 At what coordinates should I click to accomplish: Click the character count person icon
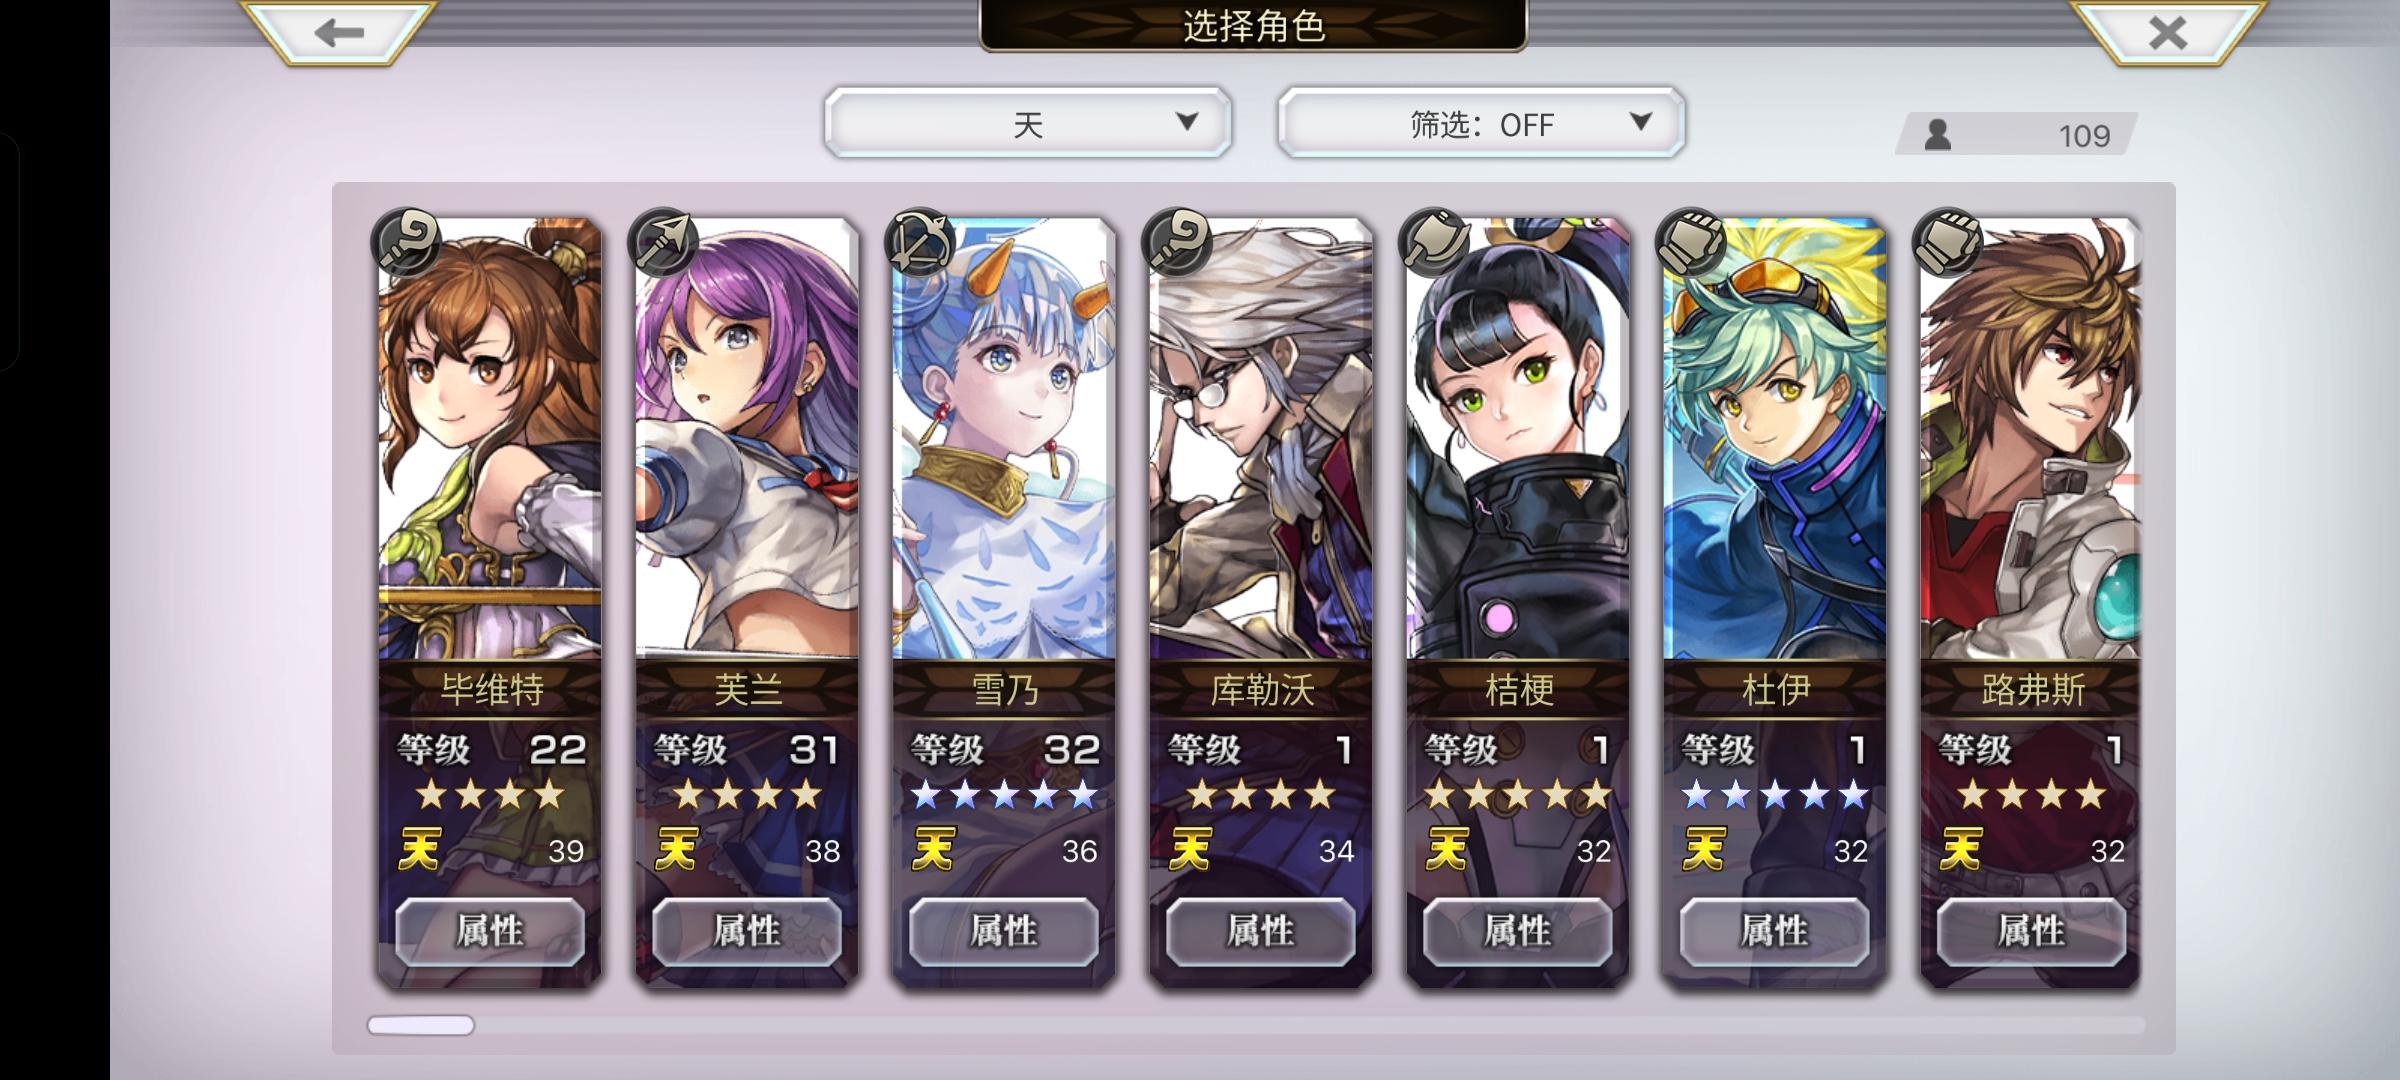pos(1938,134)
